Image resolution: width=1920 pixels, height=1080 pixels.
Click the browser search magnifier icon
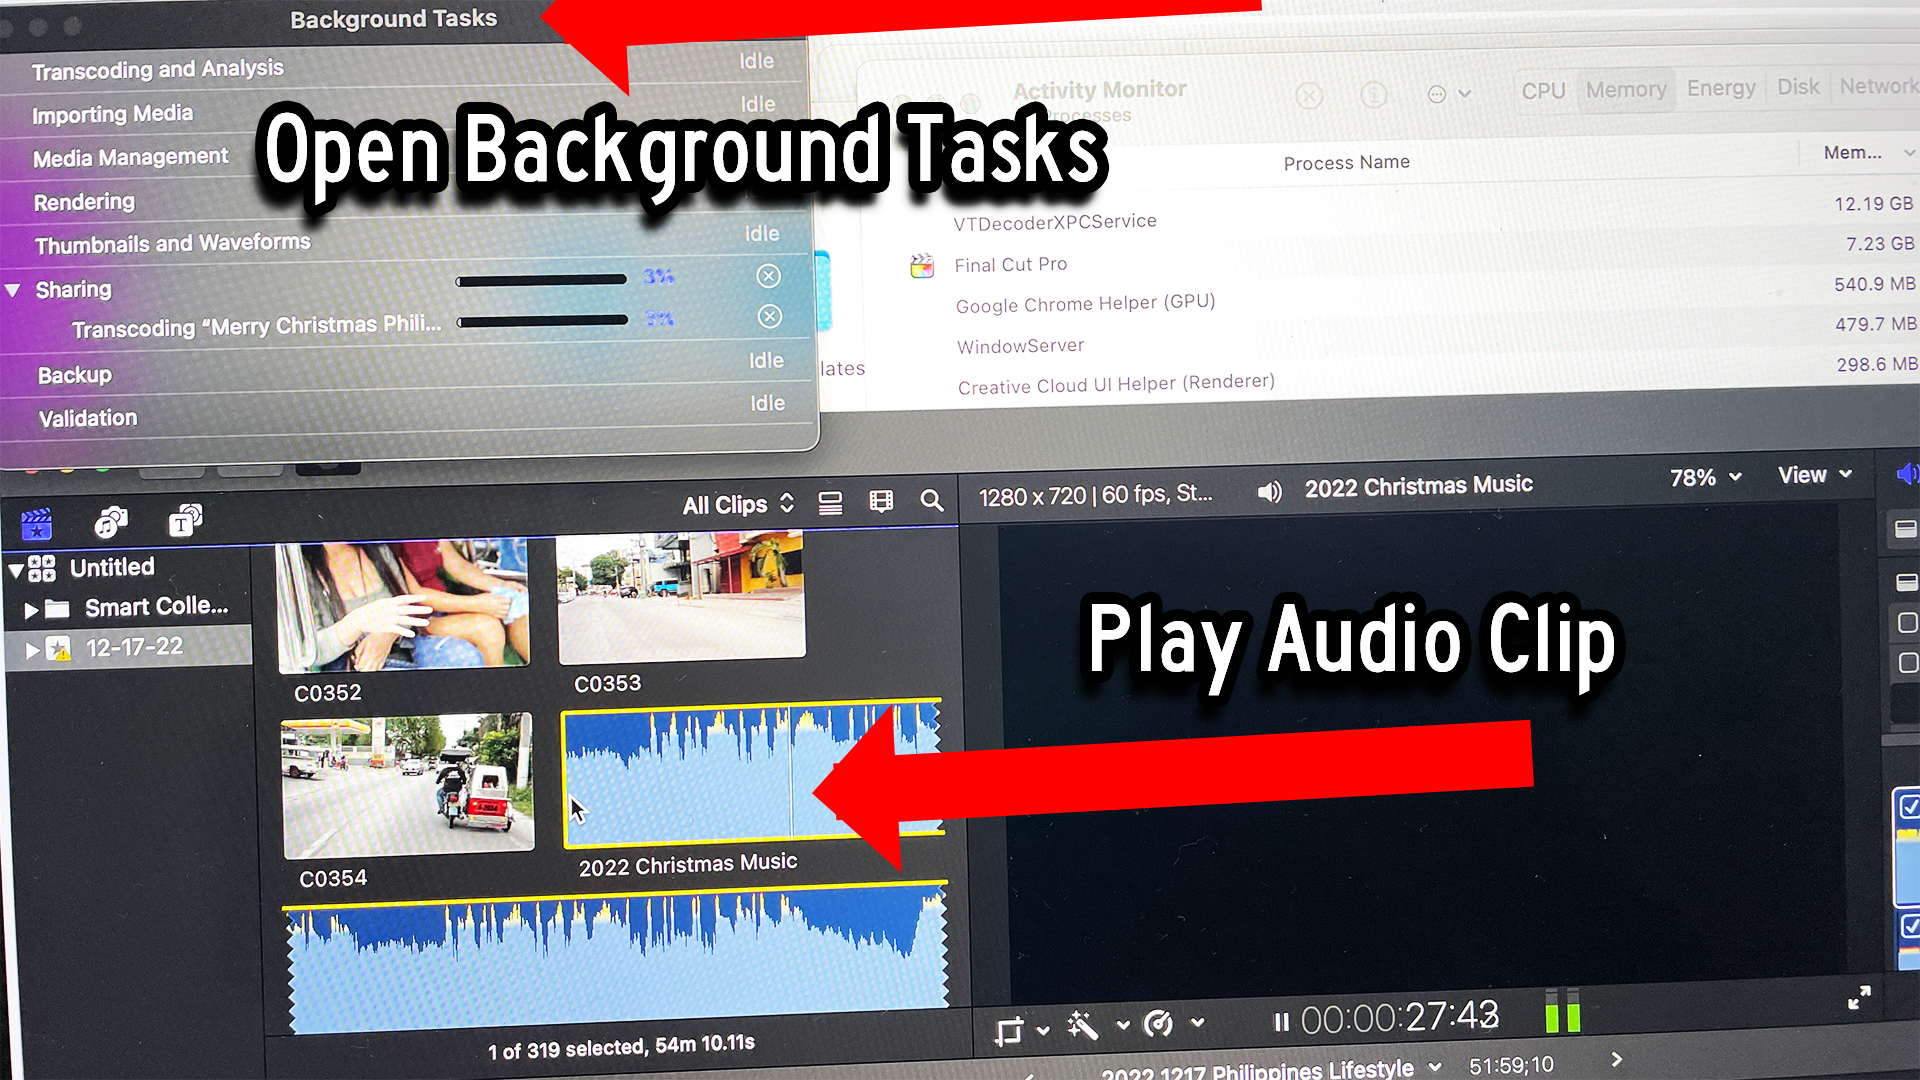click(x=932, y=500)
